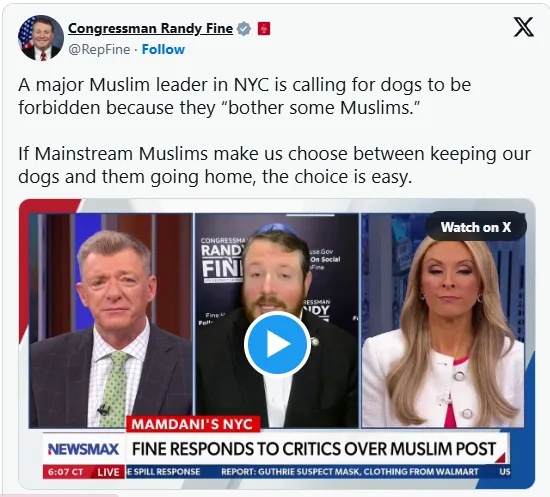Open the @RepFine handle

(99, 49)
